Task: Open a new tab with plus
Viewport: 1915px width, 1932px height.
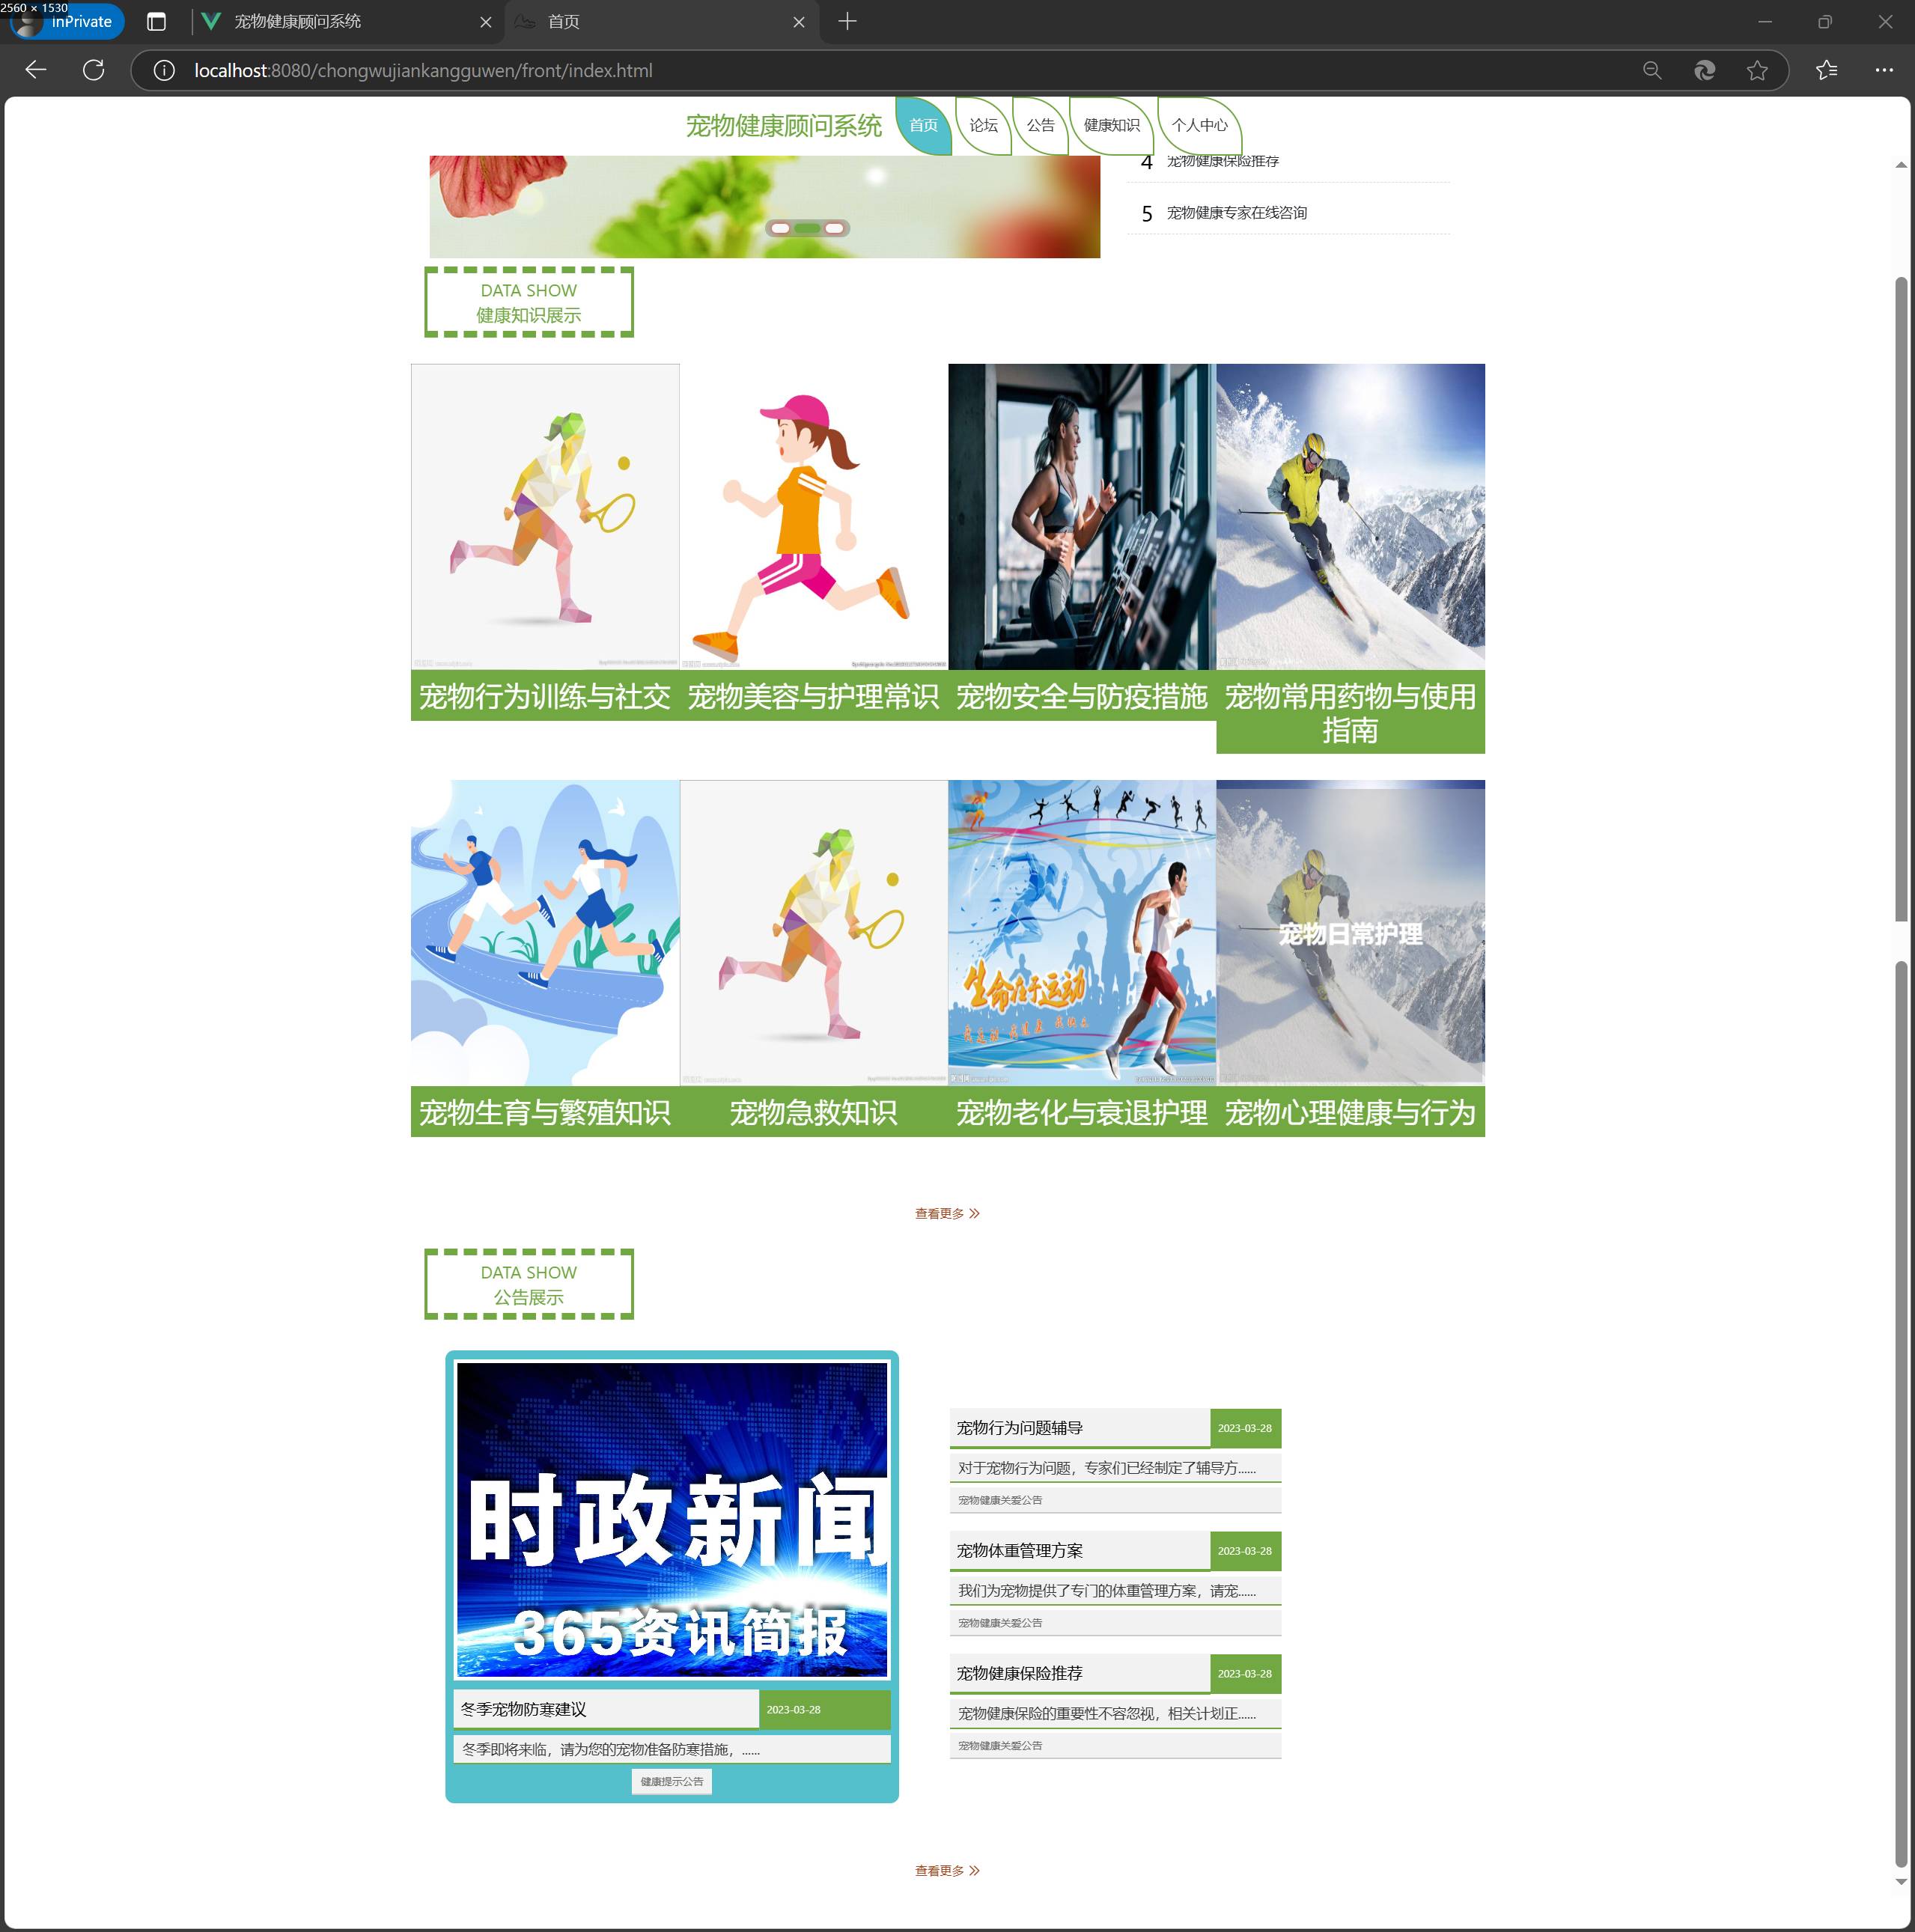Action: (x=847, y=21)
